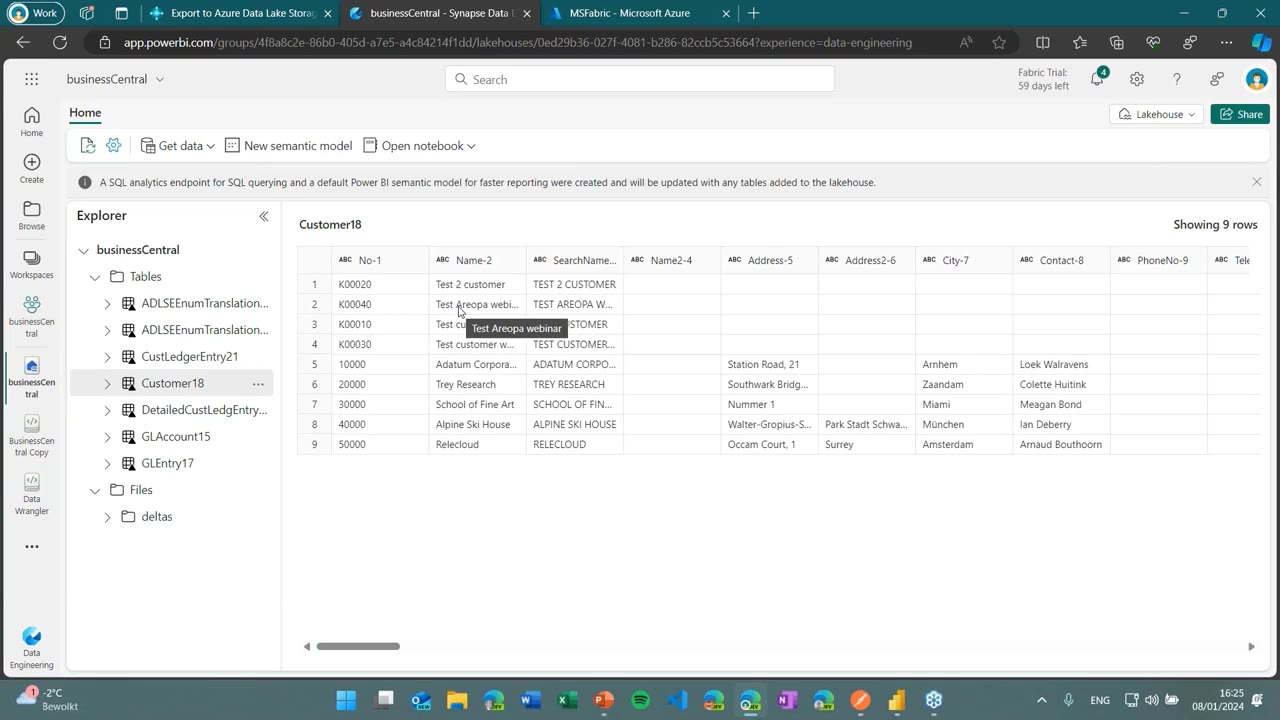Open the Data Wrangler item in the sidebar

click(32, 495)
